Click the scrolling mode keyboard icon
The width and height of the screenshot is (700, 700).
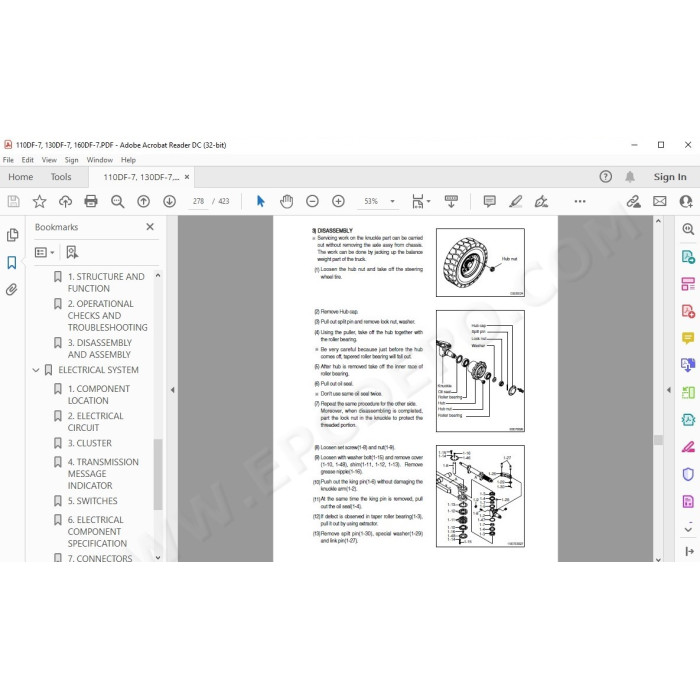(x=451, y=201)
